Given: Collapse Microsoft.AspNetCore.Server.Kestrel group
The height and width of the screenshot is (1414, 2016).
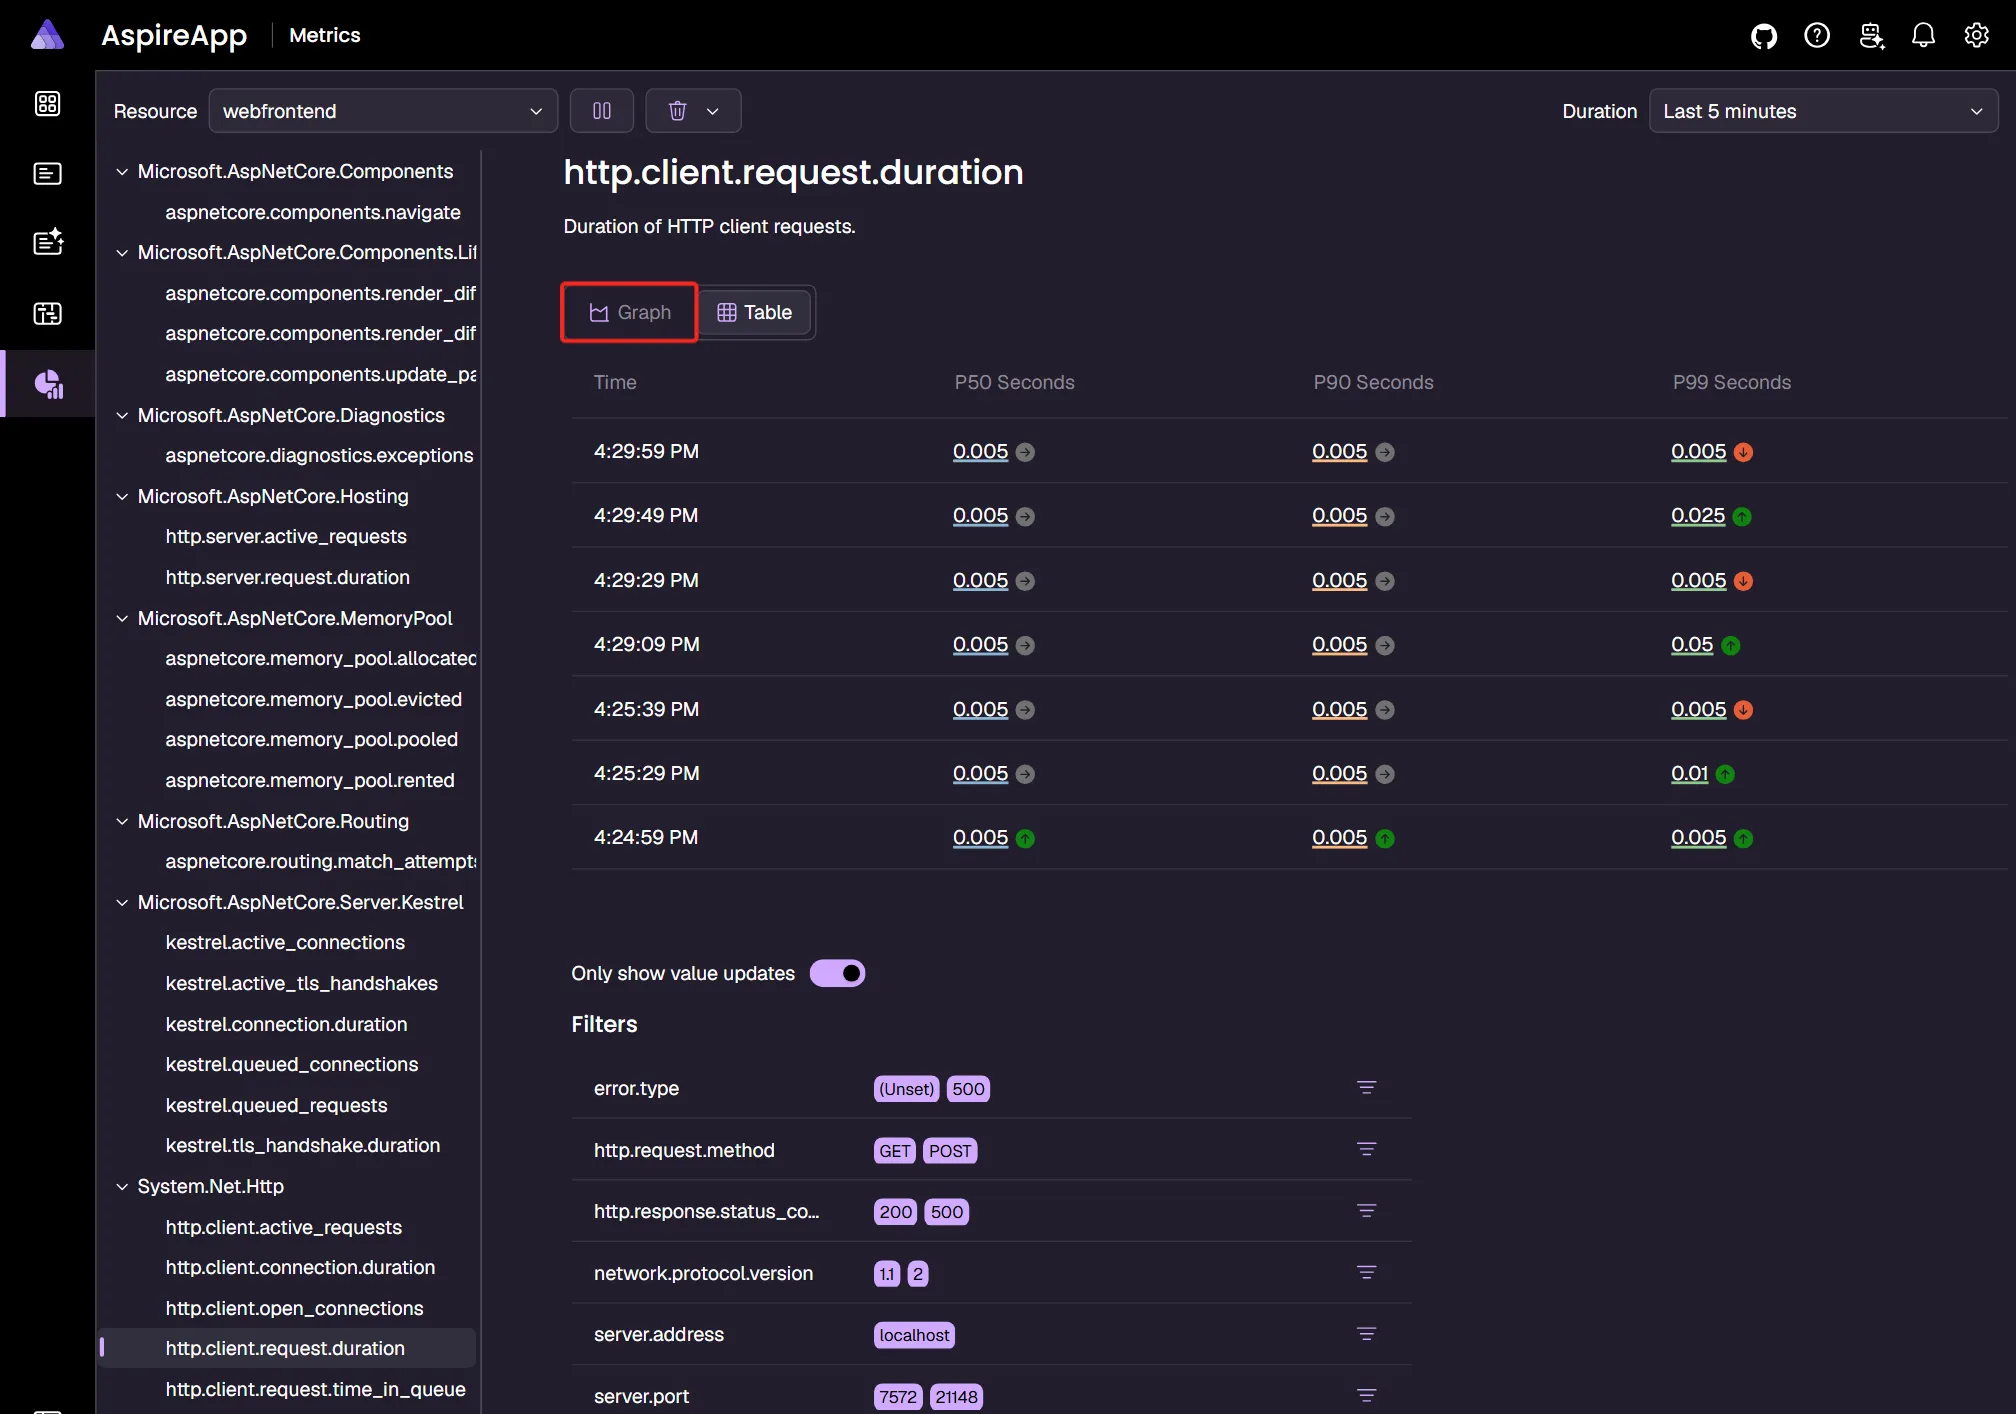Looking at the screenshot, I should (122, 902).
